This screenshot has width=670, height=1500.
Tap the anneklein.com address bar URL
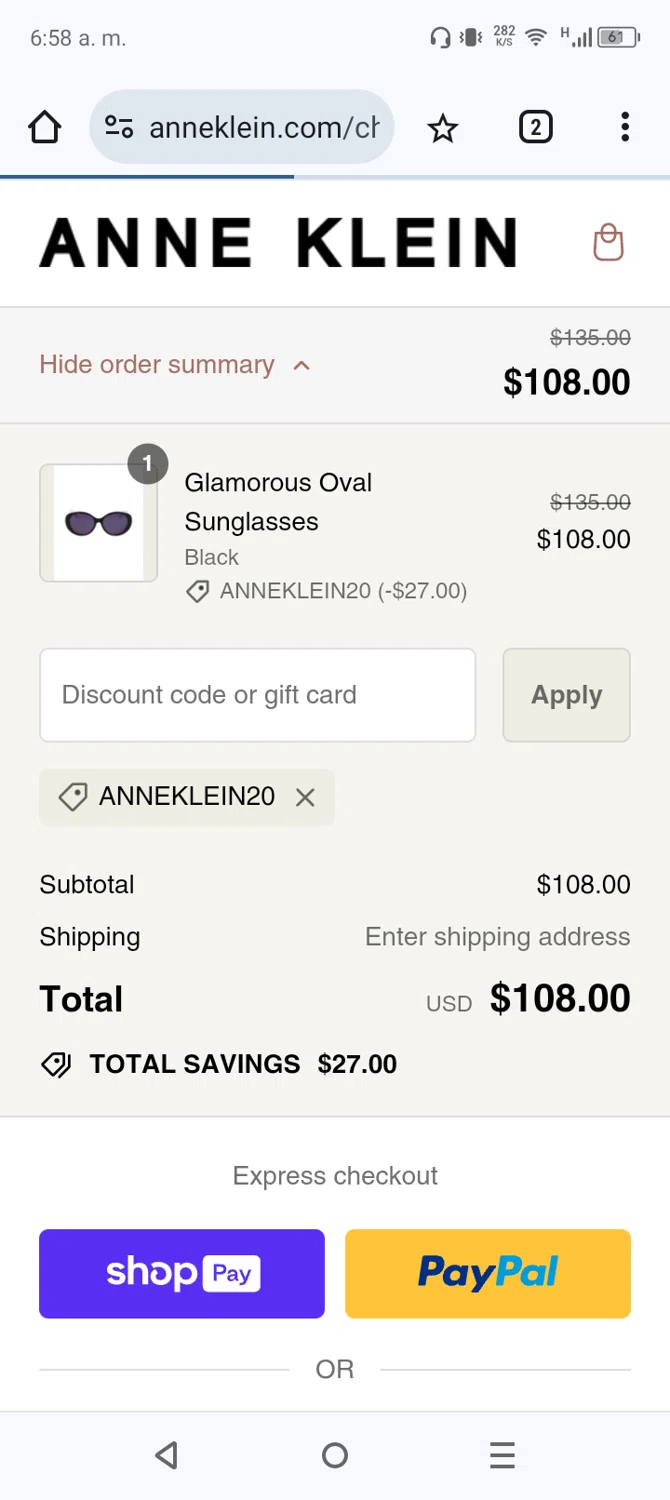pos(264,128)
